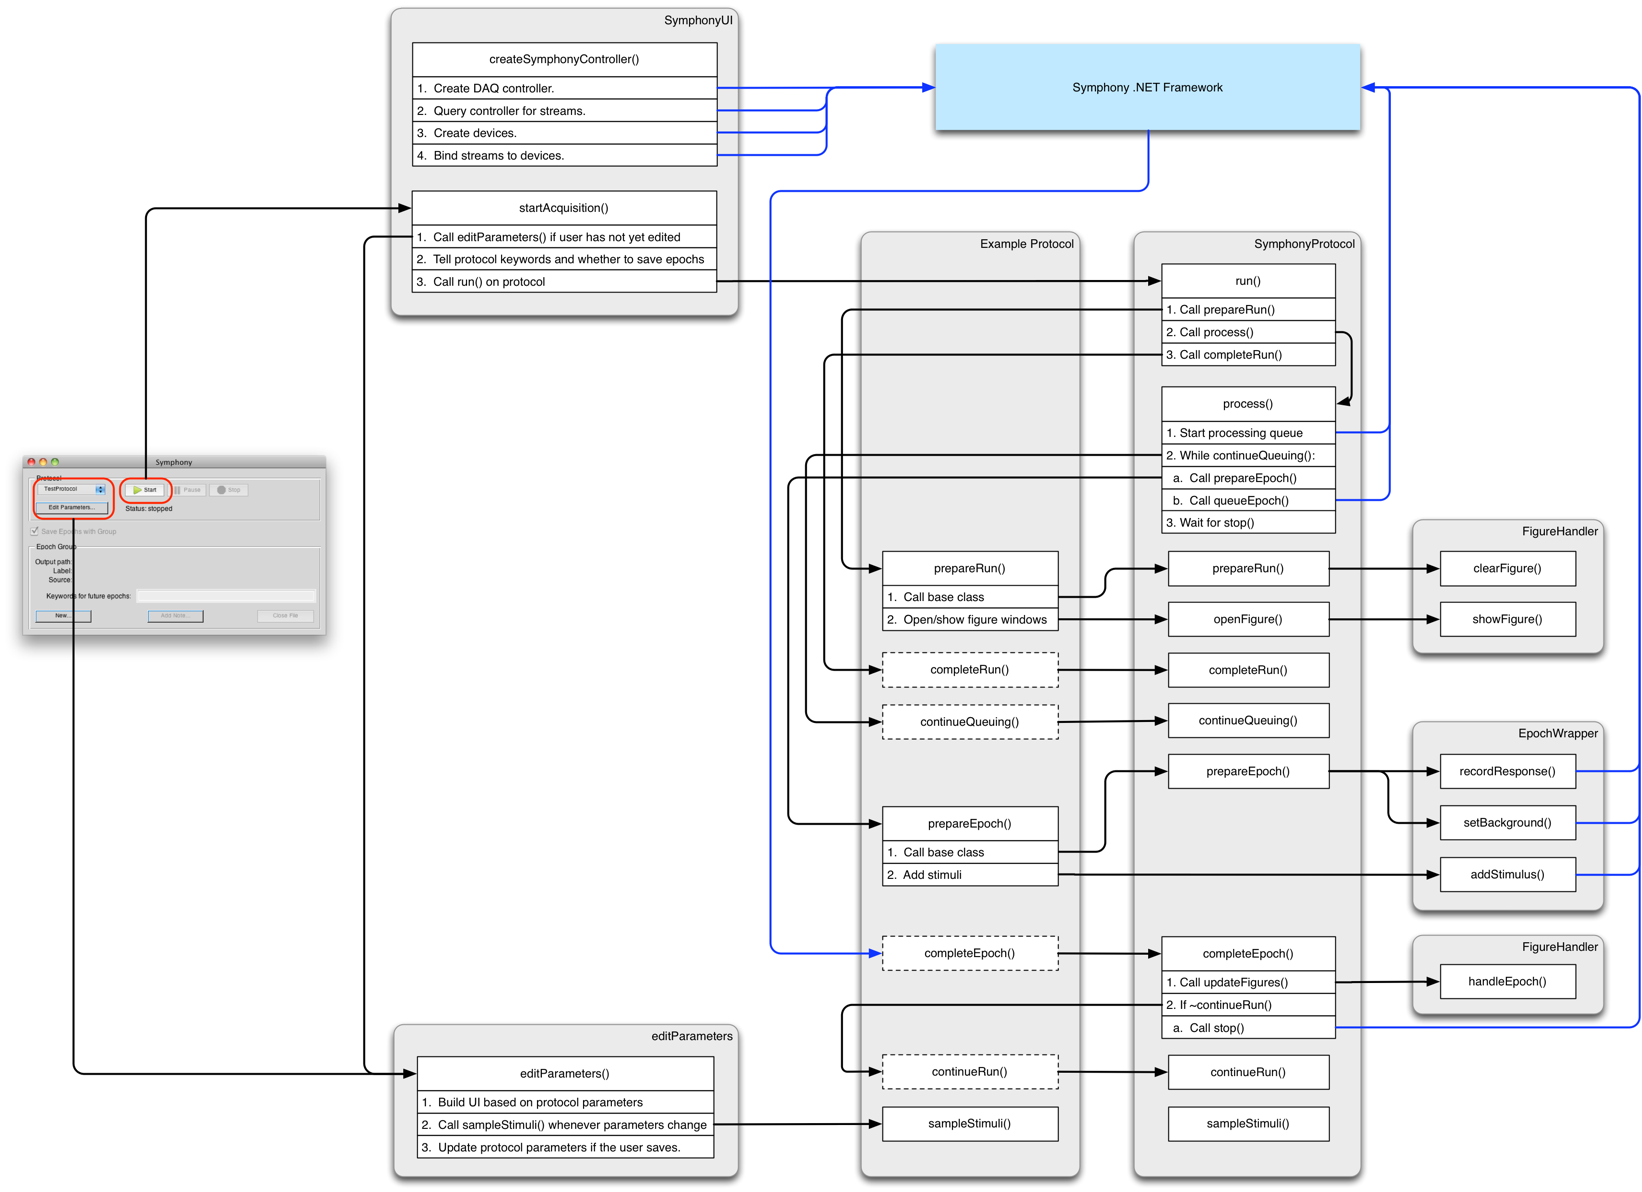Select the run() header in SymphonyProtocol

[1248, 281]
